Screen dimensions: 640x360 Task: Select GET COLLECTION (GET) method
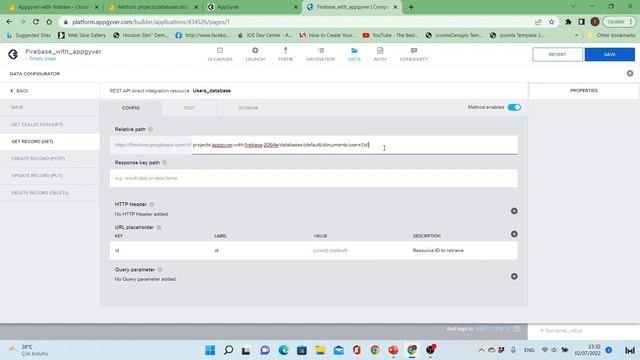tap(49, 124)
